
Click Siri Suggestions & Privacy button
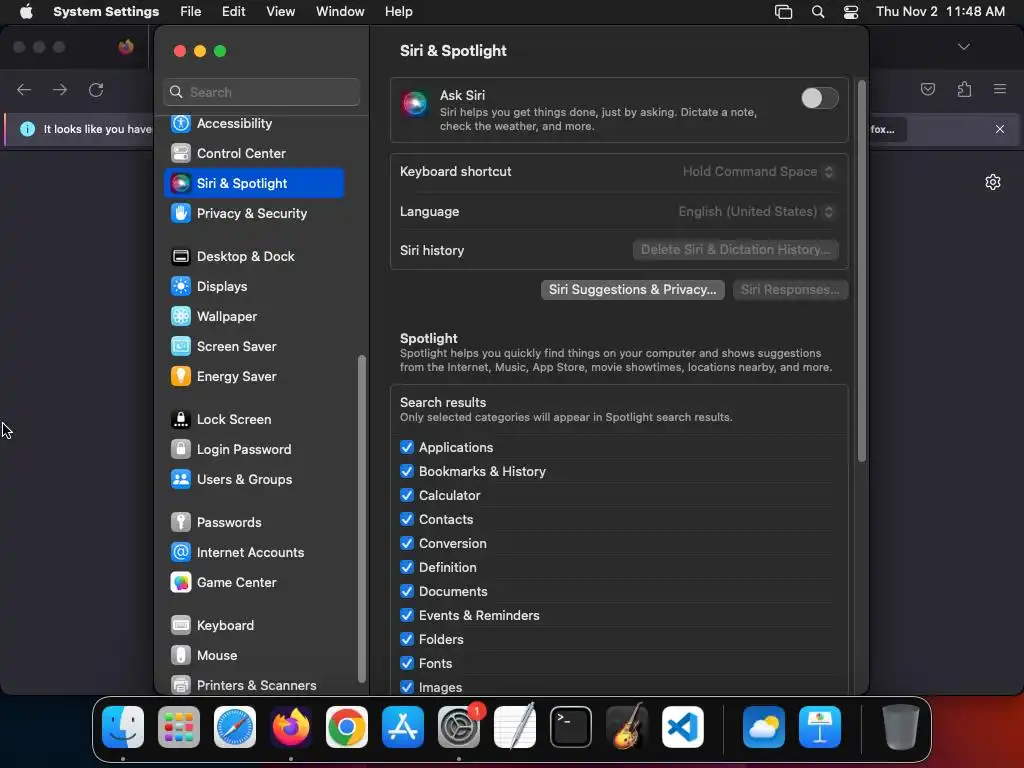click(632, 289)
